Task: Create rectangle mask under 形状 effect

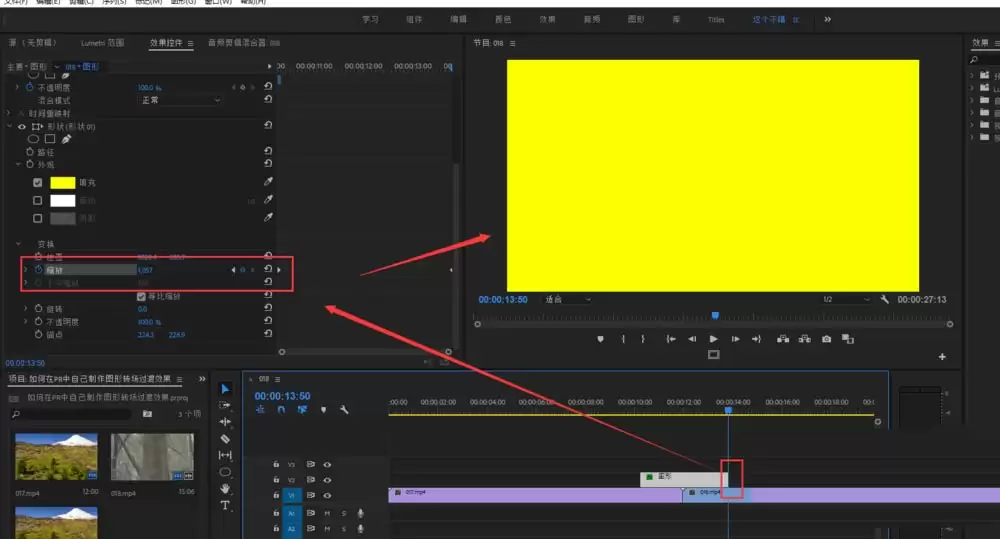Action: (x=50, y=138)
